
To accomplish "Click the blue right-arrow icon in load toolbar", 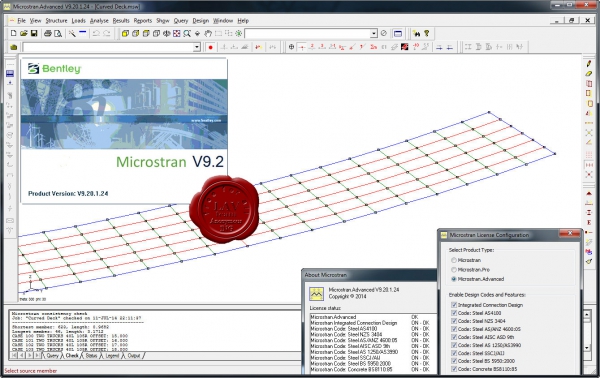I will point(439,47).
